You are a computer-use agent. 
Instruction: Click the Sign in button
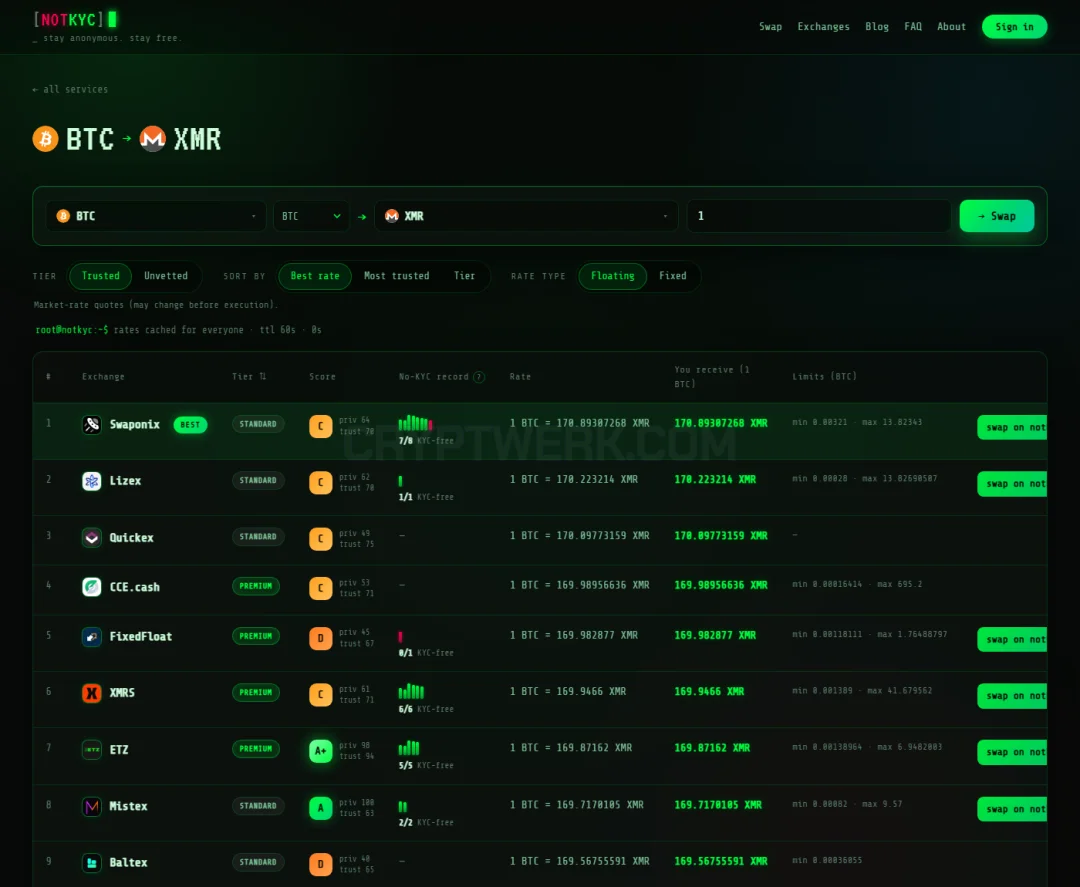tap(1015, 27)
